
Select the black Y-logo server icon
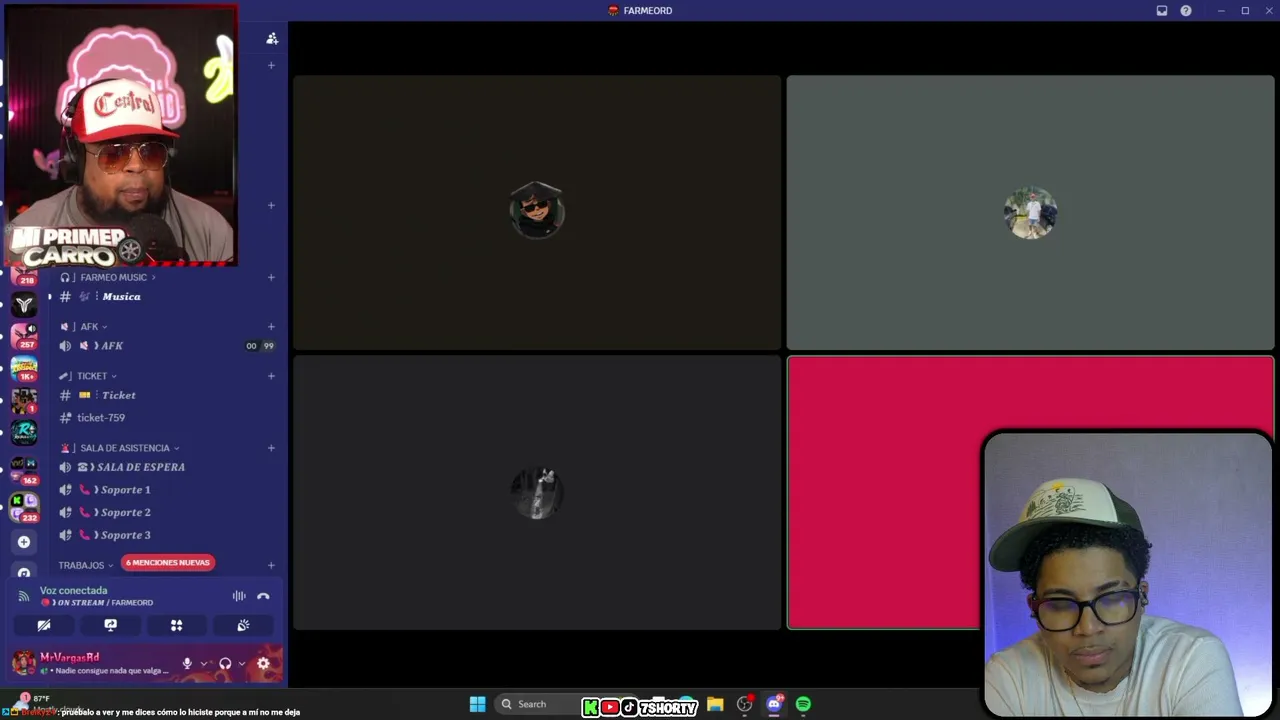(24, 304)
